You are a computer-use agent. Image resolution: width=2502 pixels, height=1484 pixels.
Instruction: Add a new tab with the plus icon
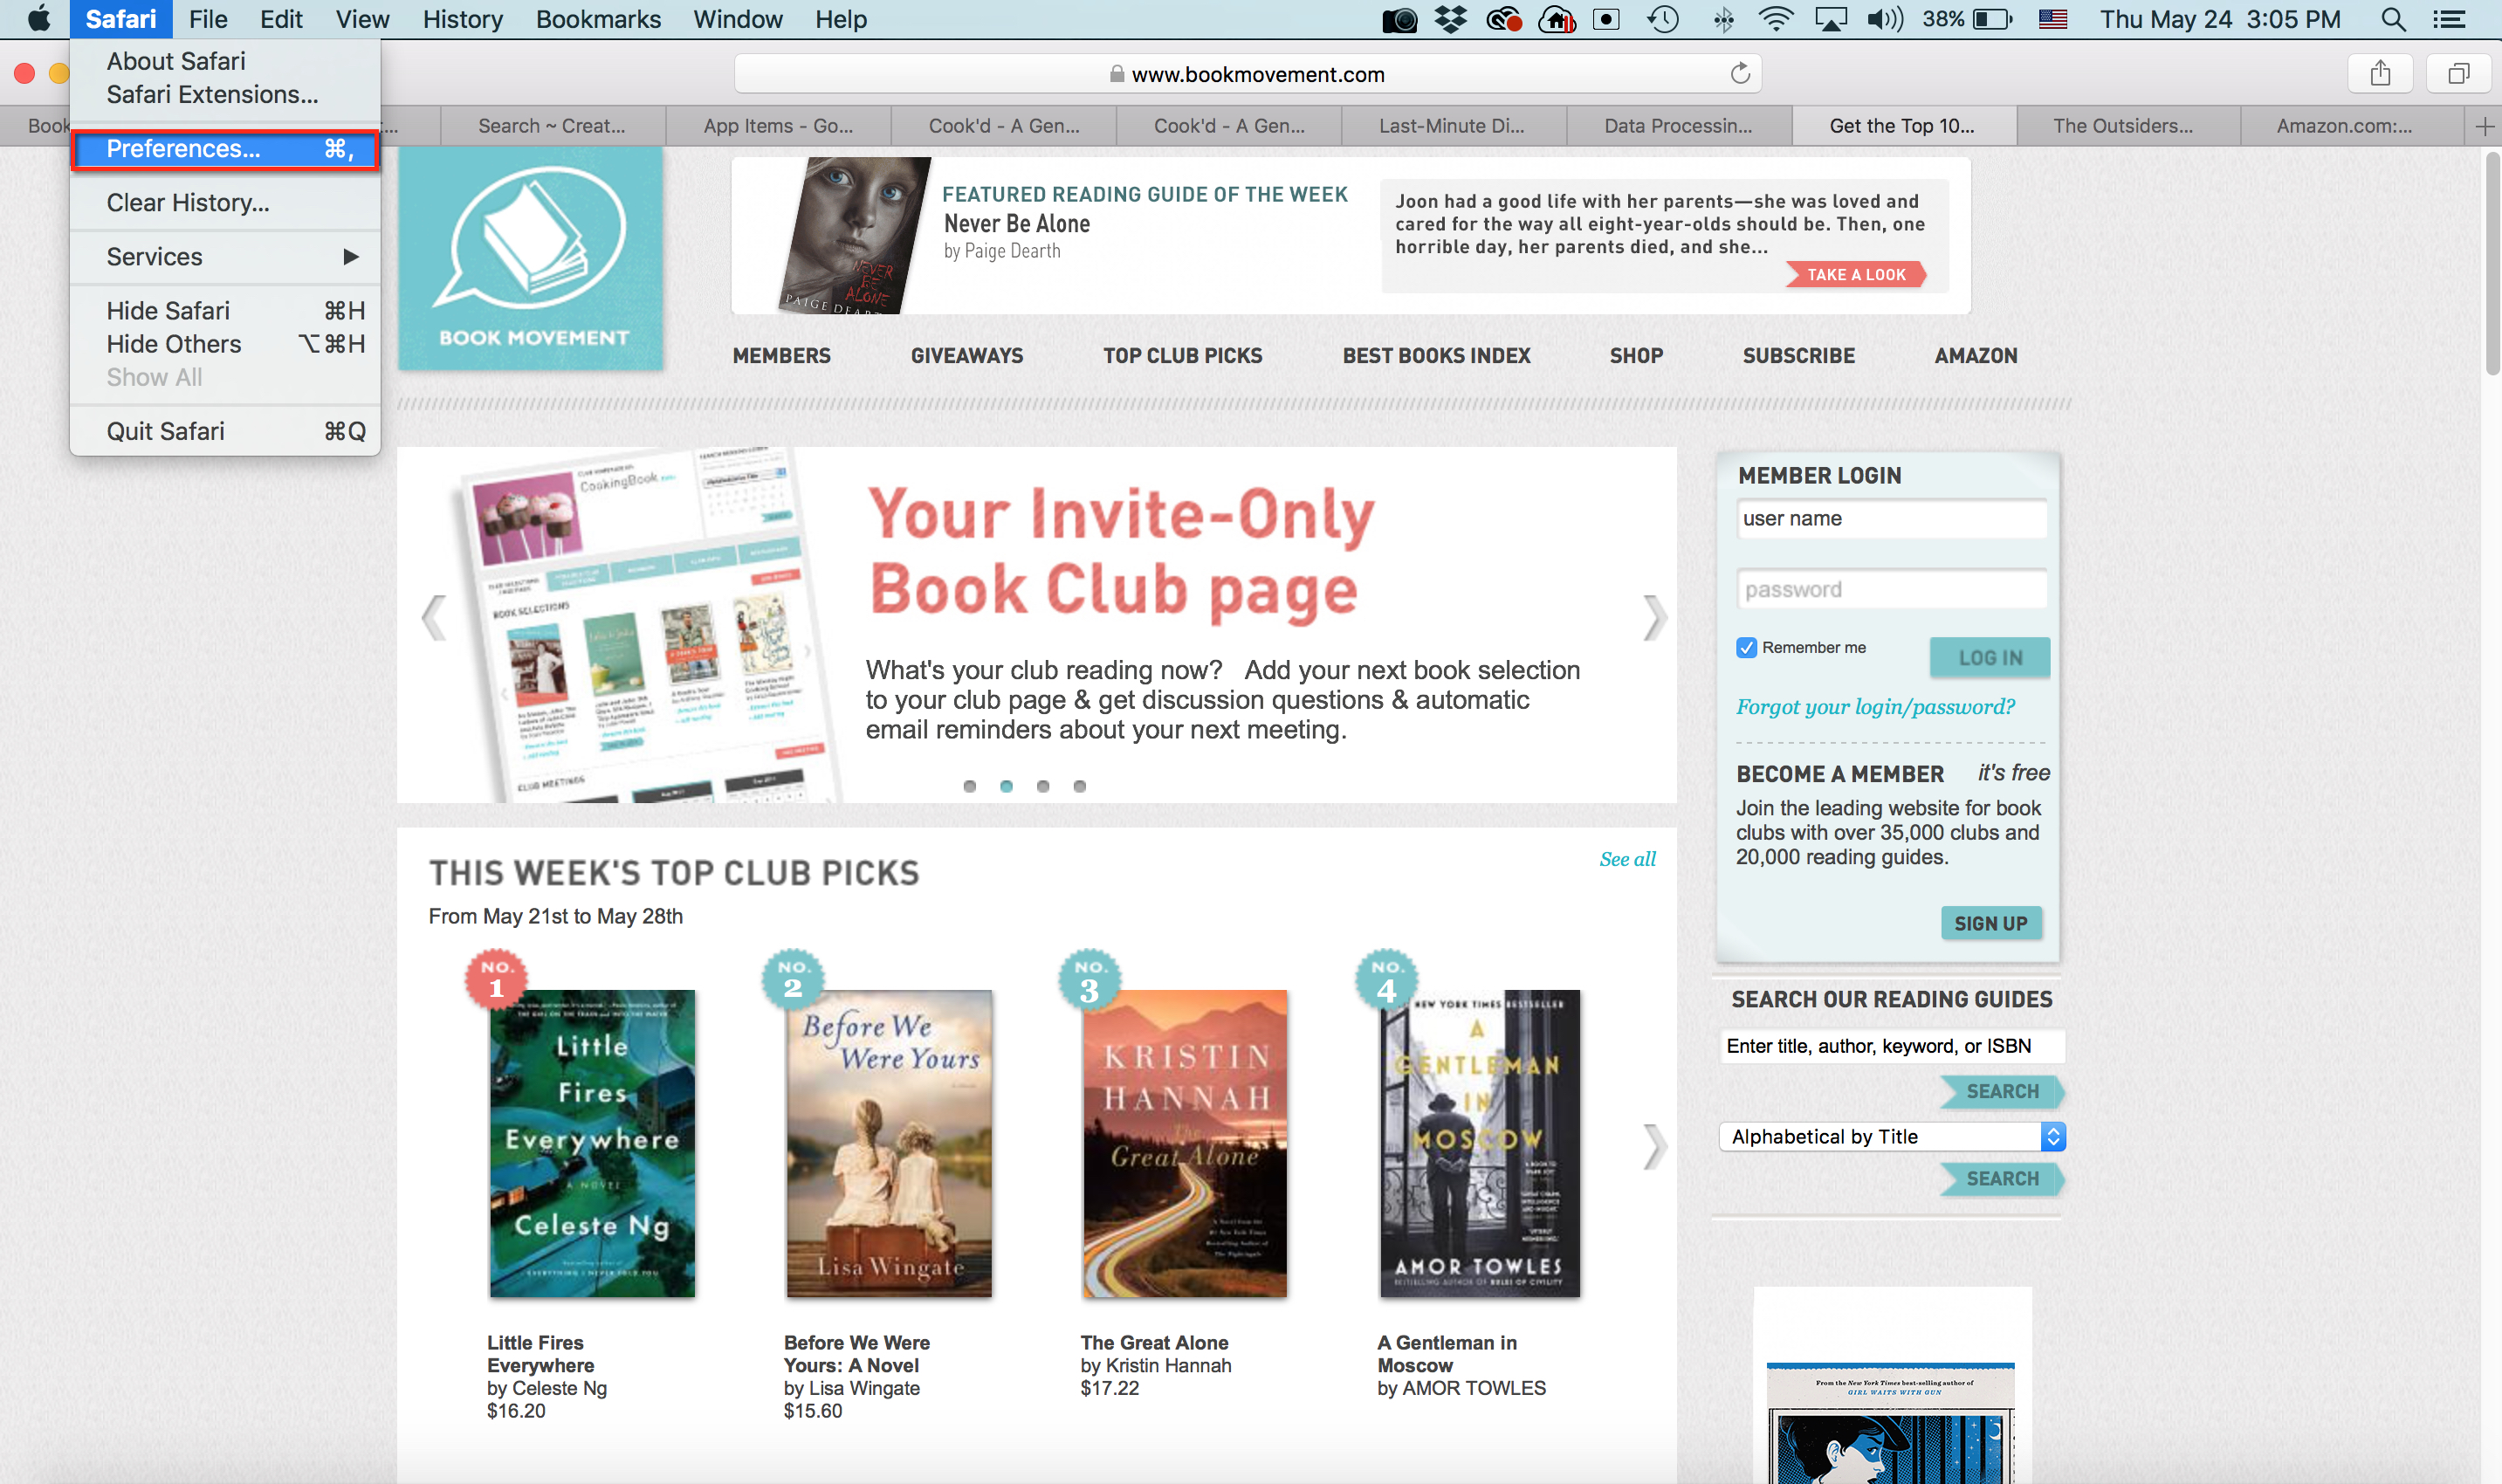tap(2484, 126)
